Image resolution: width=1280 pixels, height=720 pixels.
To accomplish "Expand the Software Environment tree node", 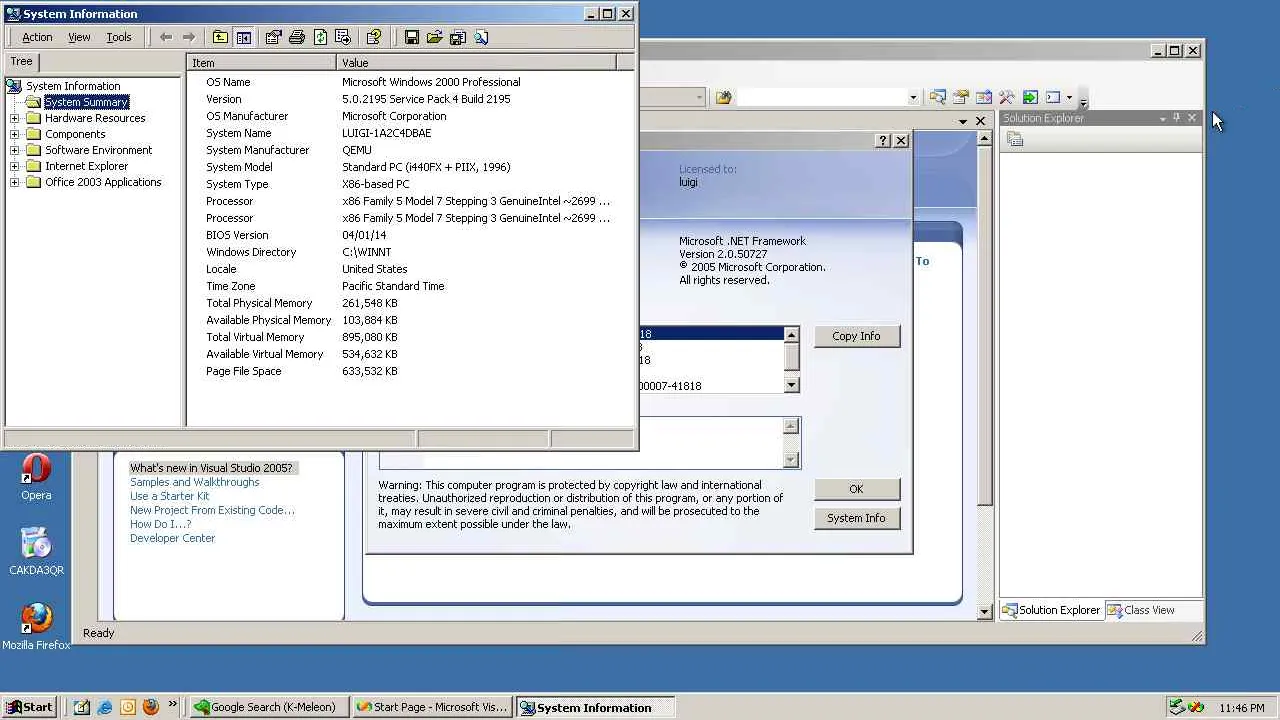I will [x=14, y=150].
